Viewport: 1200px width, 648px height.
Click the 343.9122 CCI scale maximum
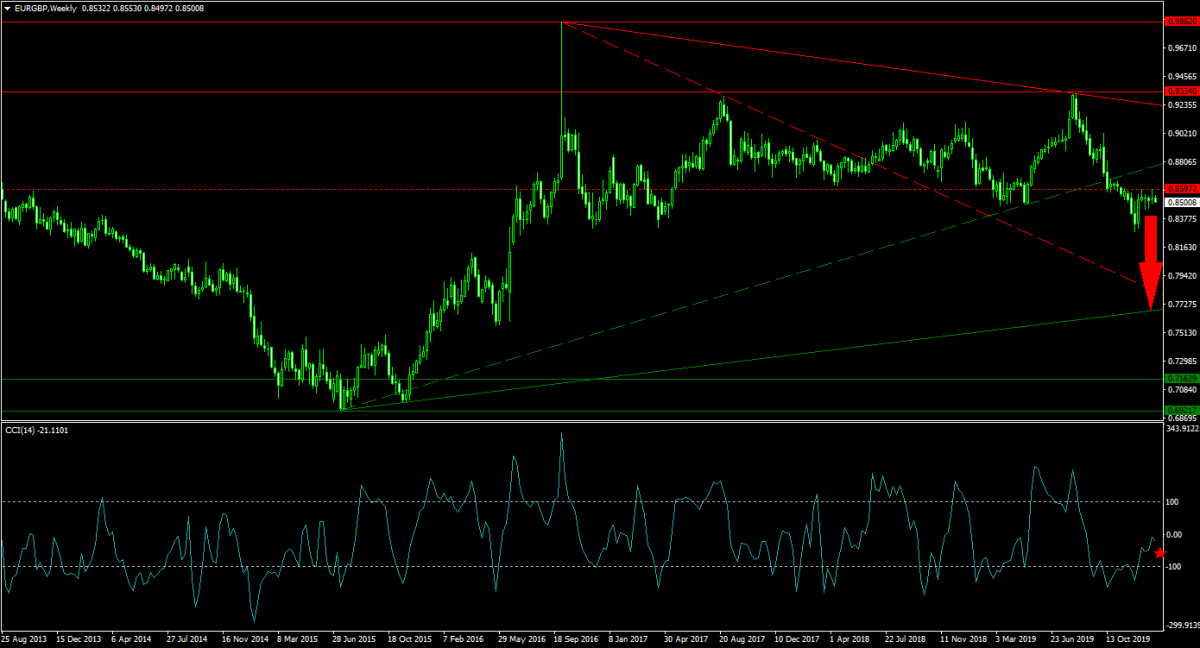coord(1182,430)
